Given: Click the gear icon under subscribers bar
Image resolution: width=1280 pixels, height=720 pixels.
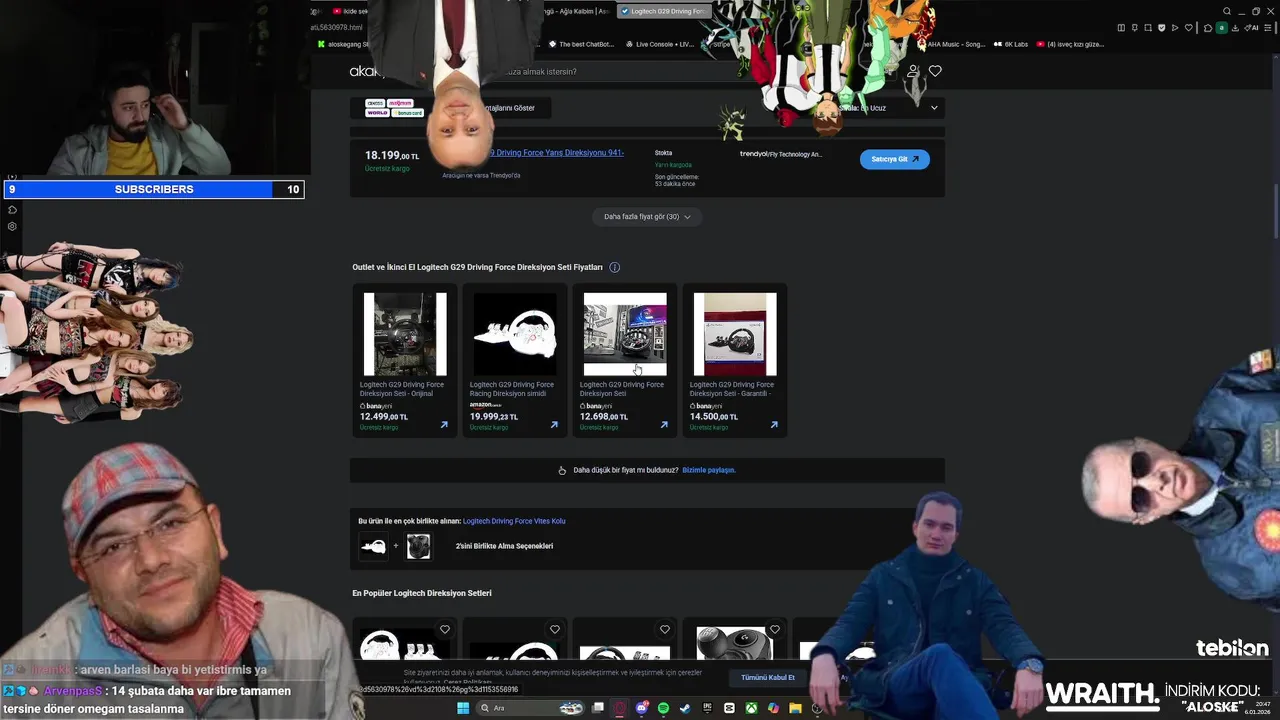Looking at the screenshot, I should (x=12, y=226).
